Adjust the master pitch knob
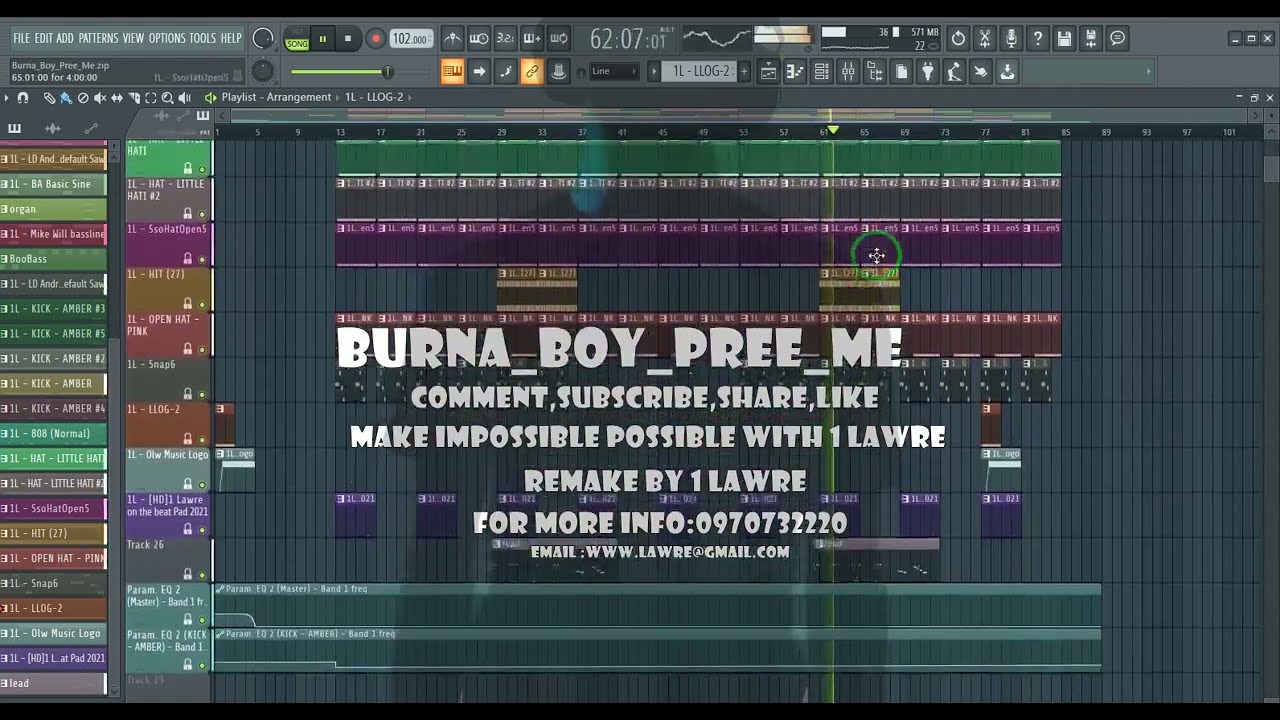Screen dimensions: 1280x720 [263, 71]
